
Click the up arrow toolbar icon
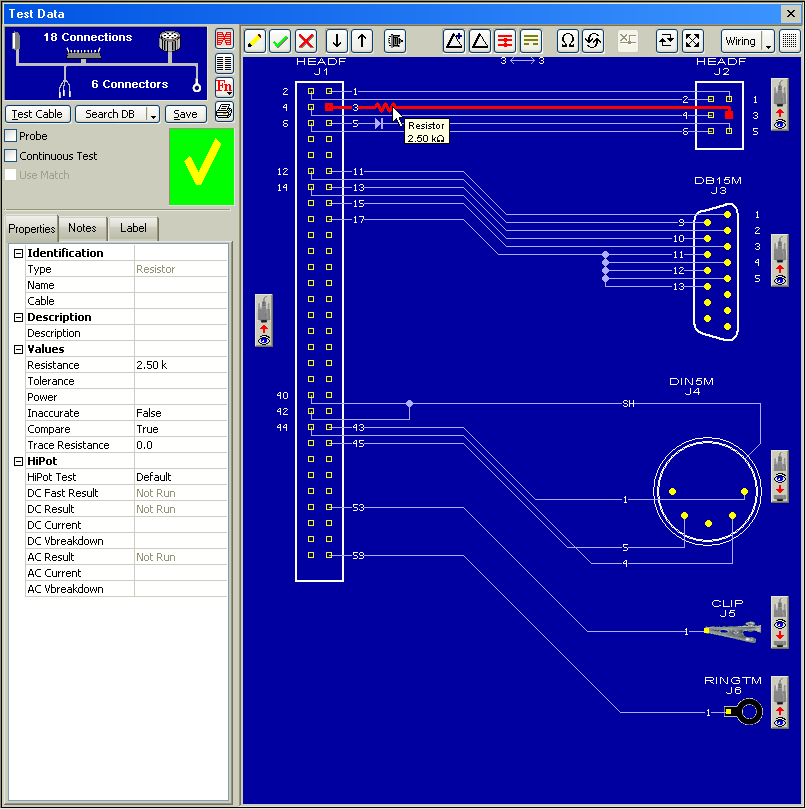click(362, 41)
